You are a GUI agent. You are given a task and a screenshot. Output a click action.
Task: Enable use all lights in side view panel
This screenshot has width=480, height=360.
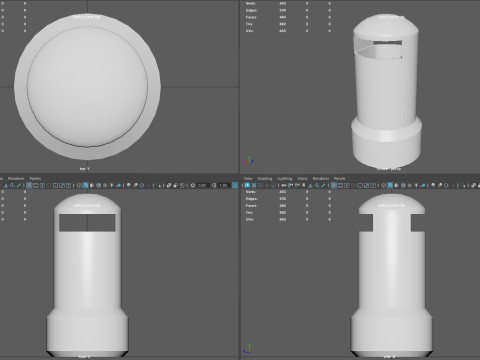416,185
